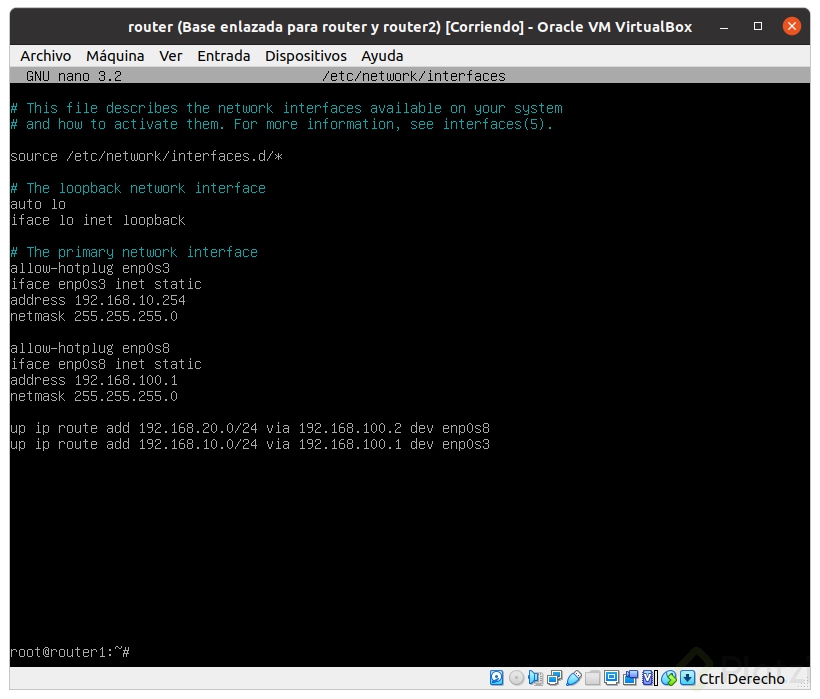820x699 pixels.
Task: Click the netmask line below address 192.168.100.1
Action: (x=94, y=396)
